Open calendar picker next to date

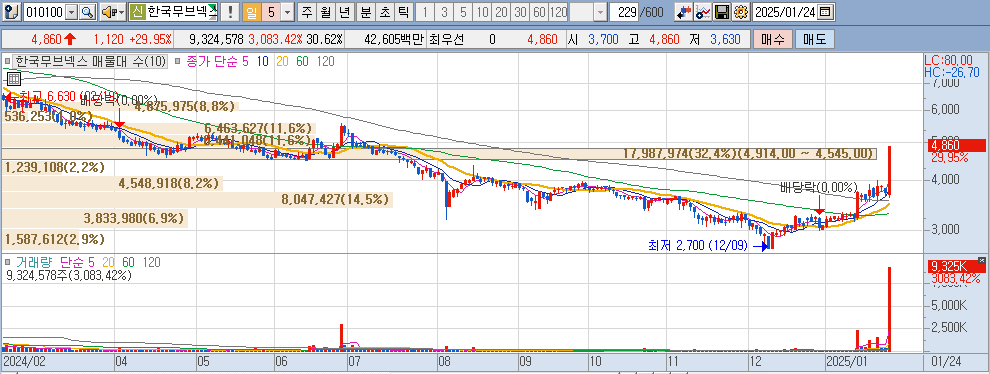tap(825, 11)
